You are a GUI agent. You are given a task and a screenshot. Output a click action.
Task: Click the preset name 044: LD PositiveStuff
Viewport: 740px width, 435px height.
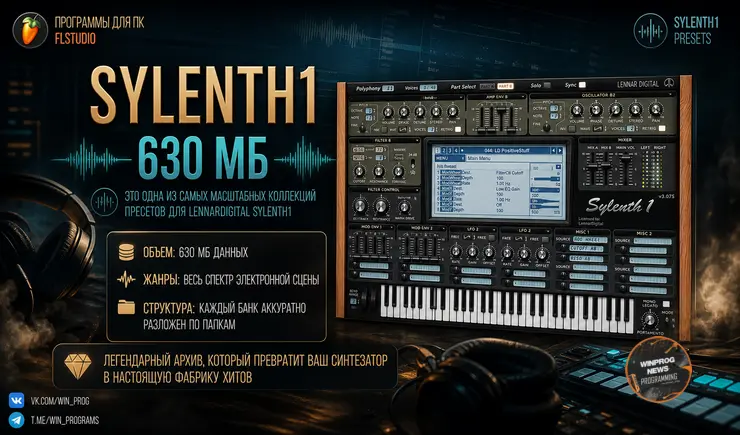pyautogui.click(x=506, y=151)
